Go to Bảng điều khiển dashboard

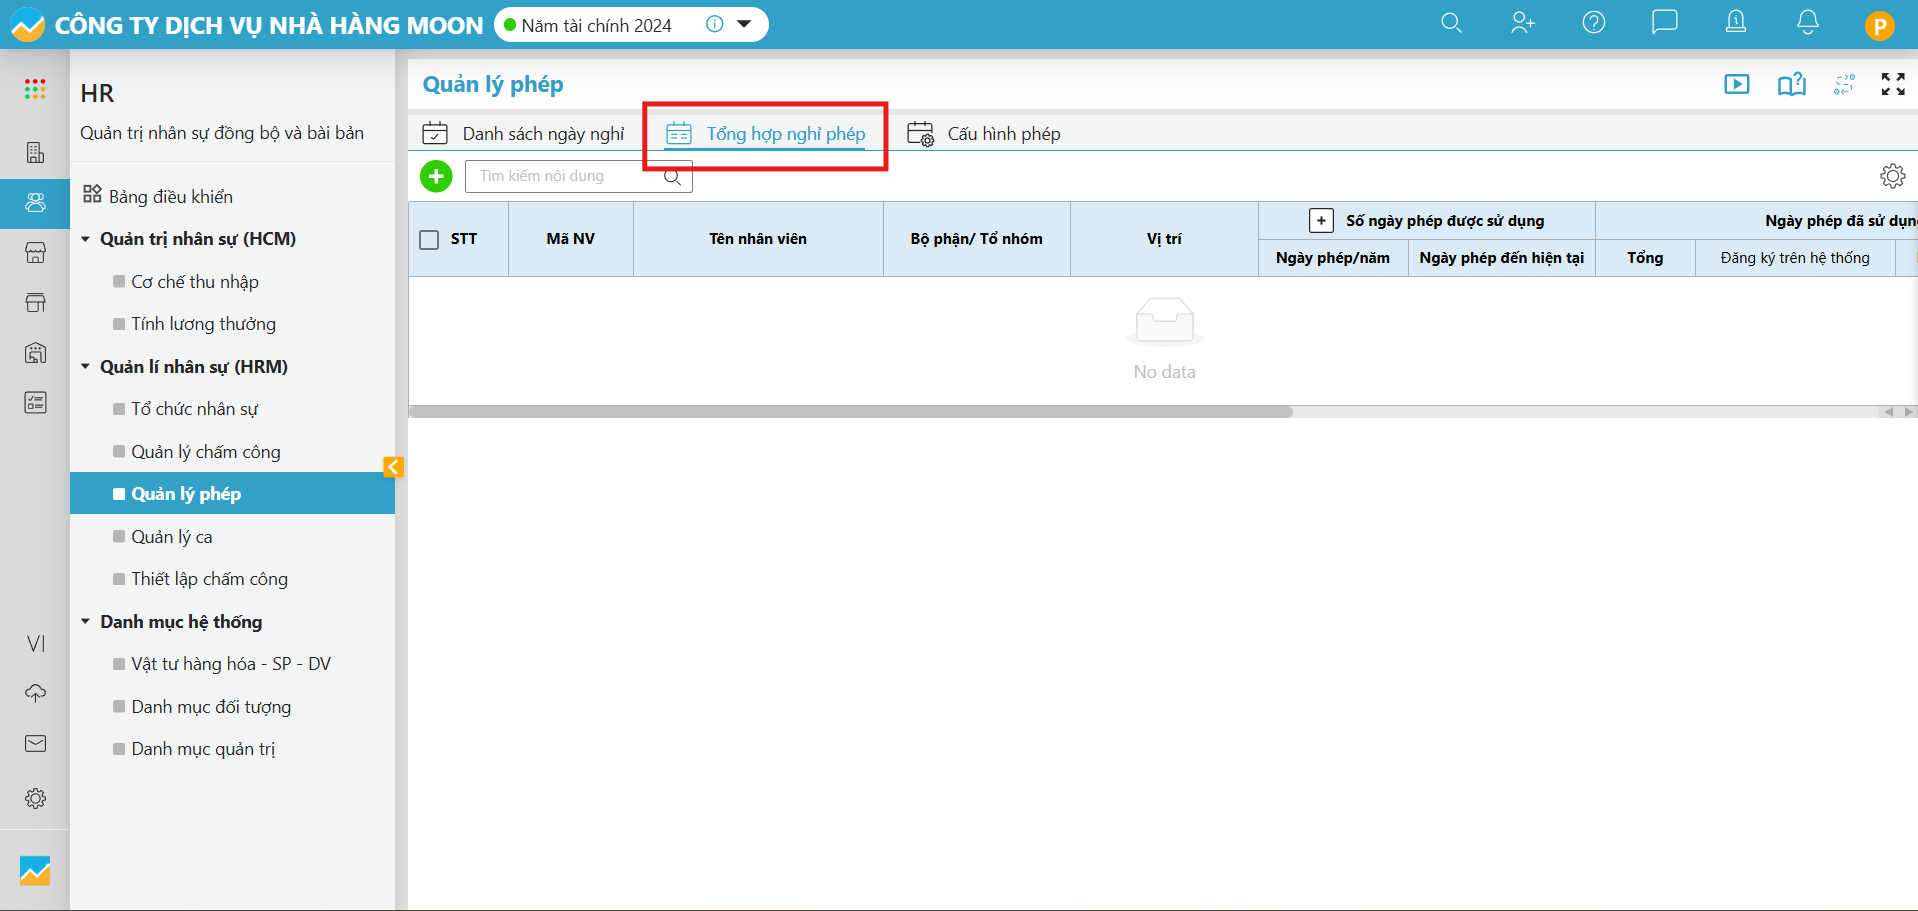point(170,197)
